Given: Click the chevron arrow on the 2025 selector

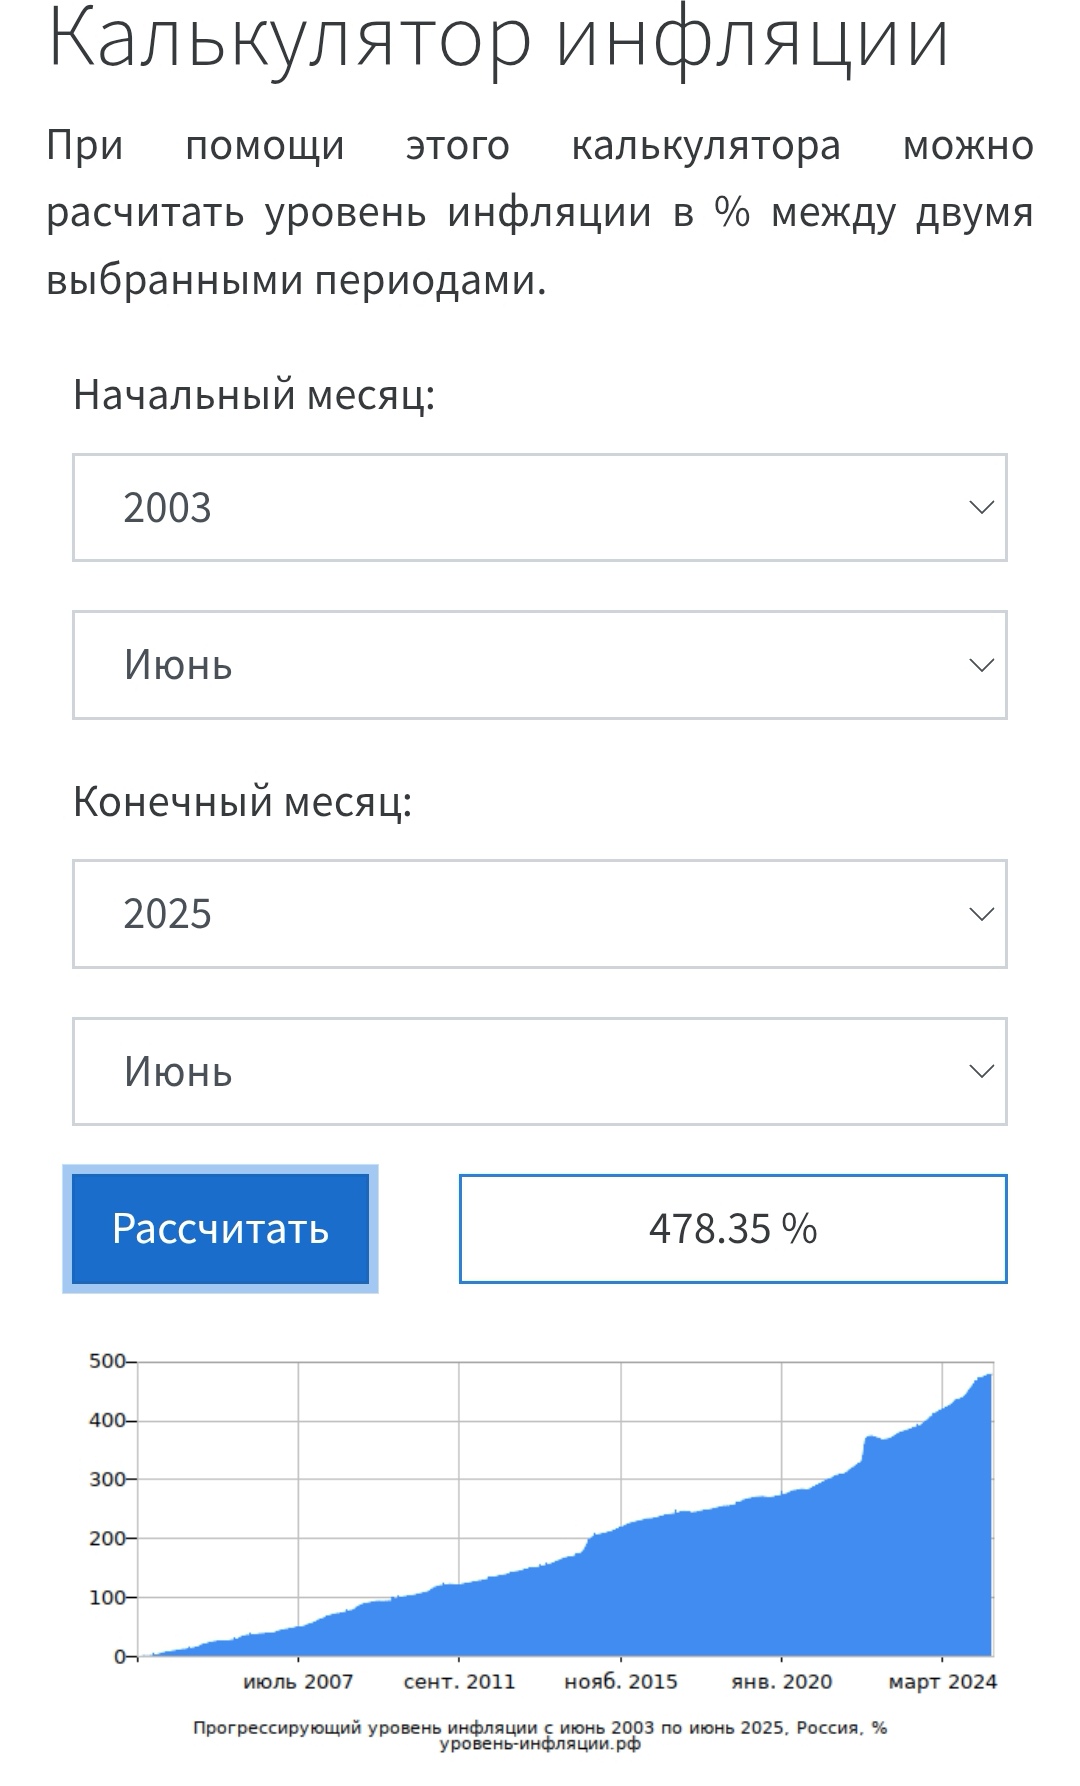Looking at the screenshot, I should [x=981, y=914].
